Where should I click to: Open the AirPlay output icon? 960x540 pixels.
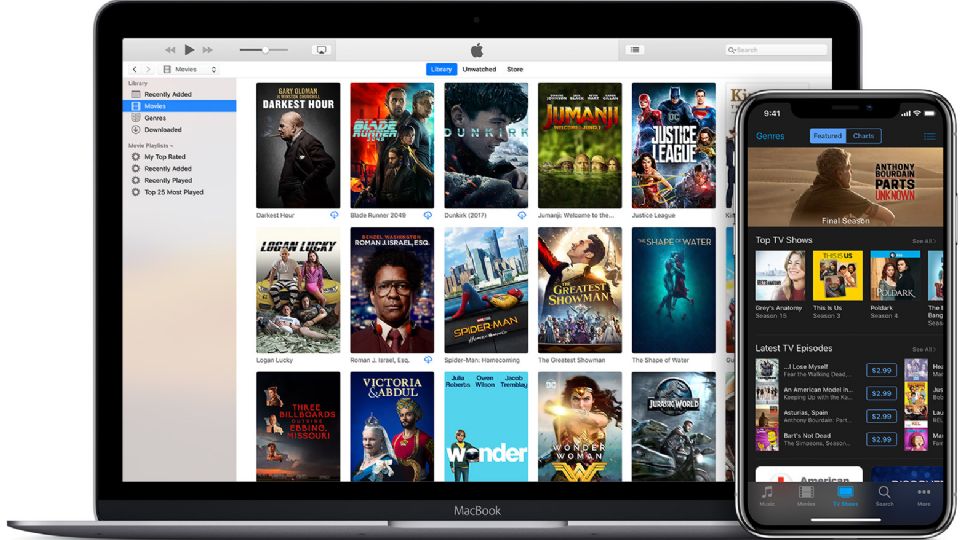pyautogui.click(x=322, y=50)
